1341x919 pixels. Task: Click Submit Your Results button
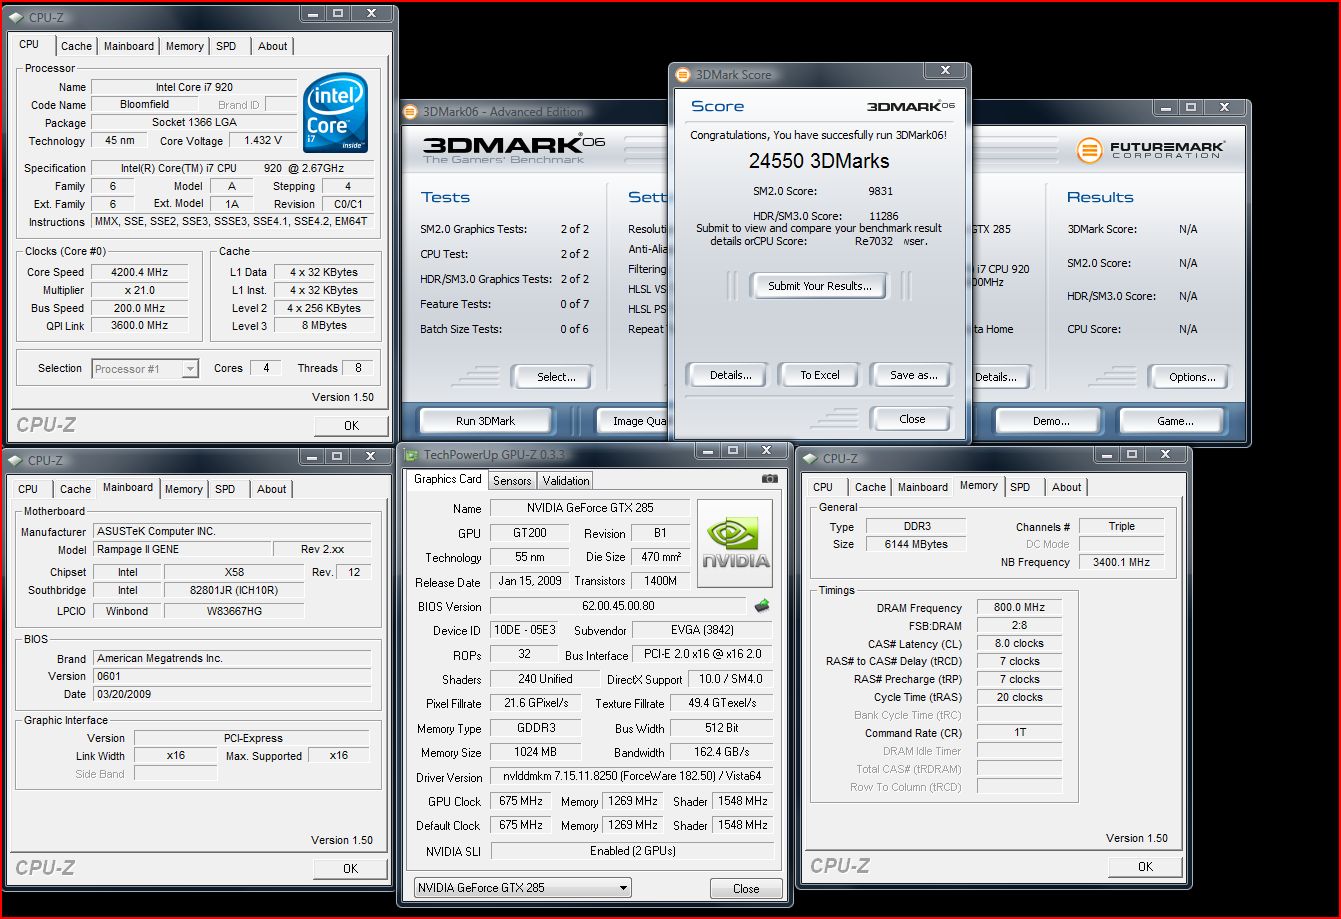coord(820,286)
